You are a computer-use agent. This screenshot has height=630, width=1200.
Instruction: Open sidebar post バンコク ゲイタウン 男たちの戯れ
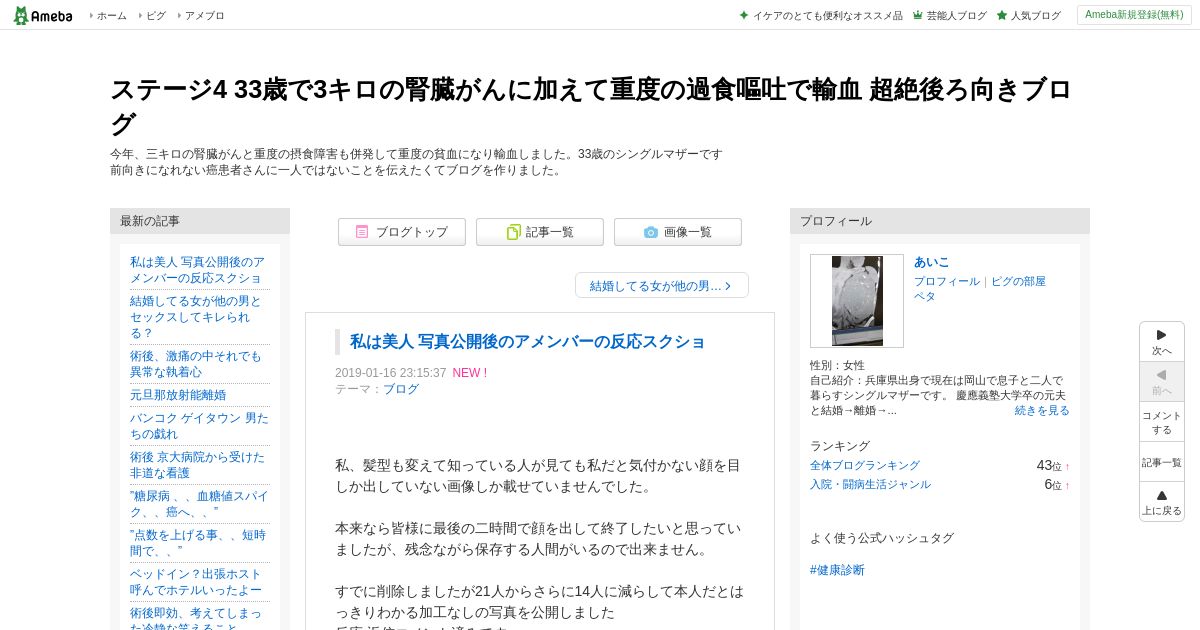pyautogui.click(x=199, y=426)
